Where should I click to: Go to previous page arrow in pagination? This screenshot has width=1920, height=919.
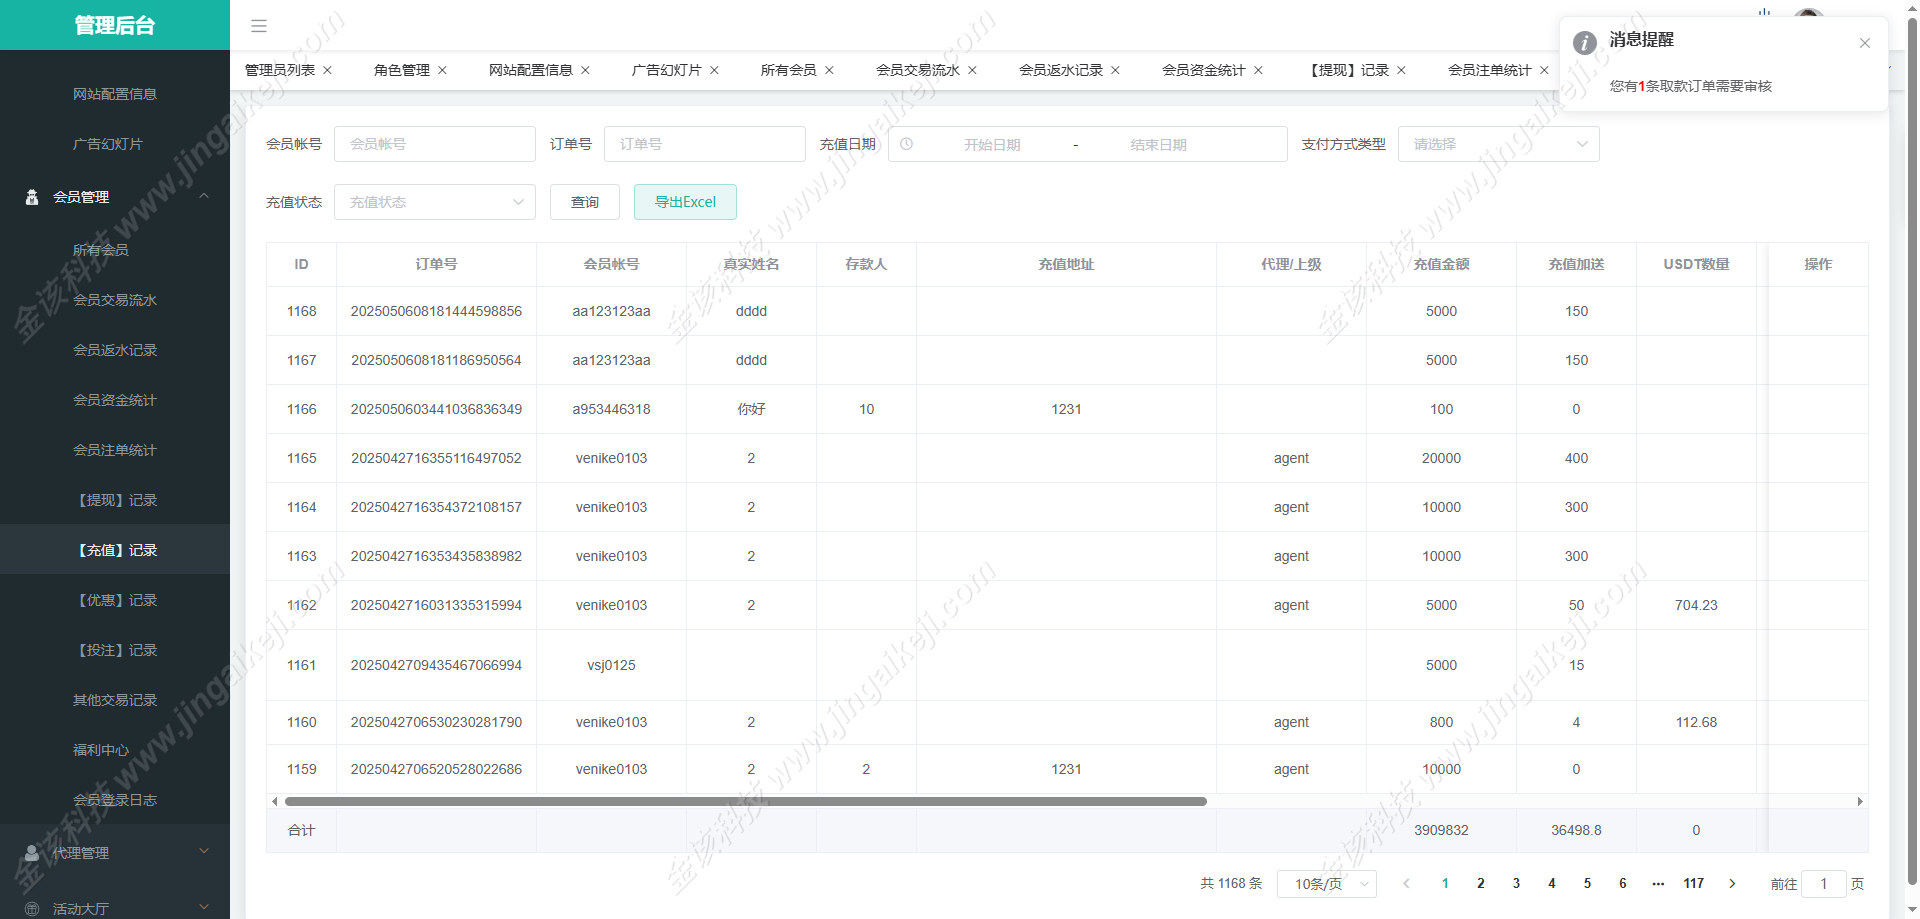[x=1406, y=883]
